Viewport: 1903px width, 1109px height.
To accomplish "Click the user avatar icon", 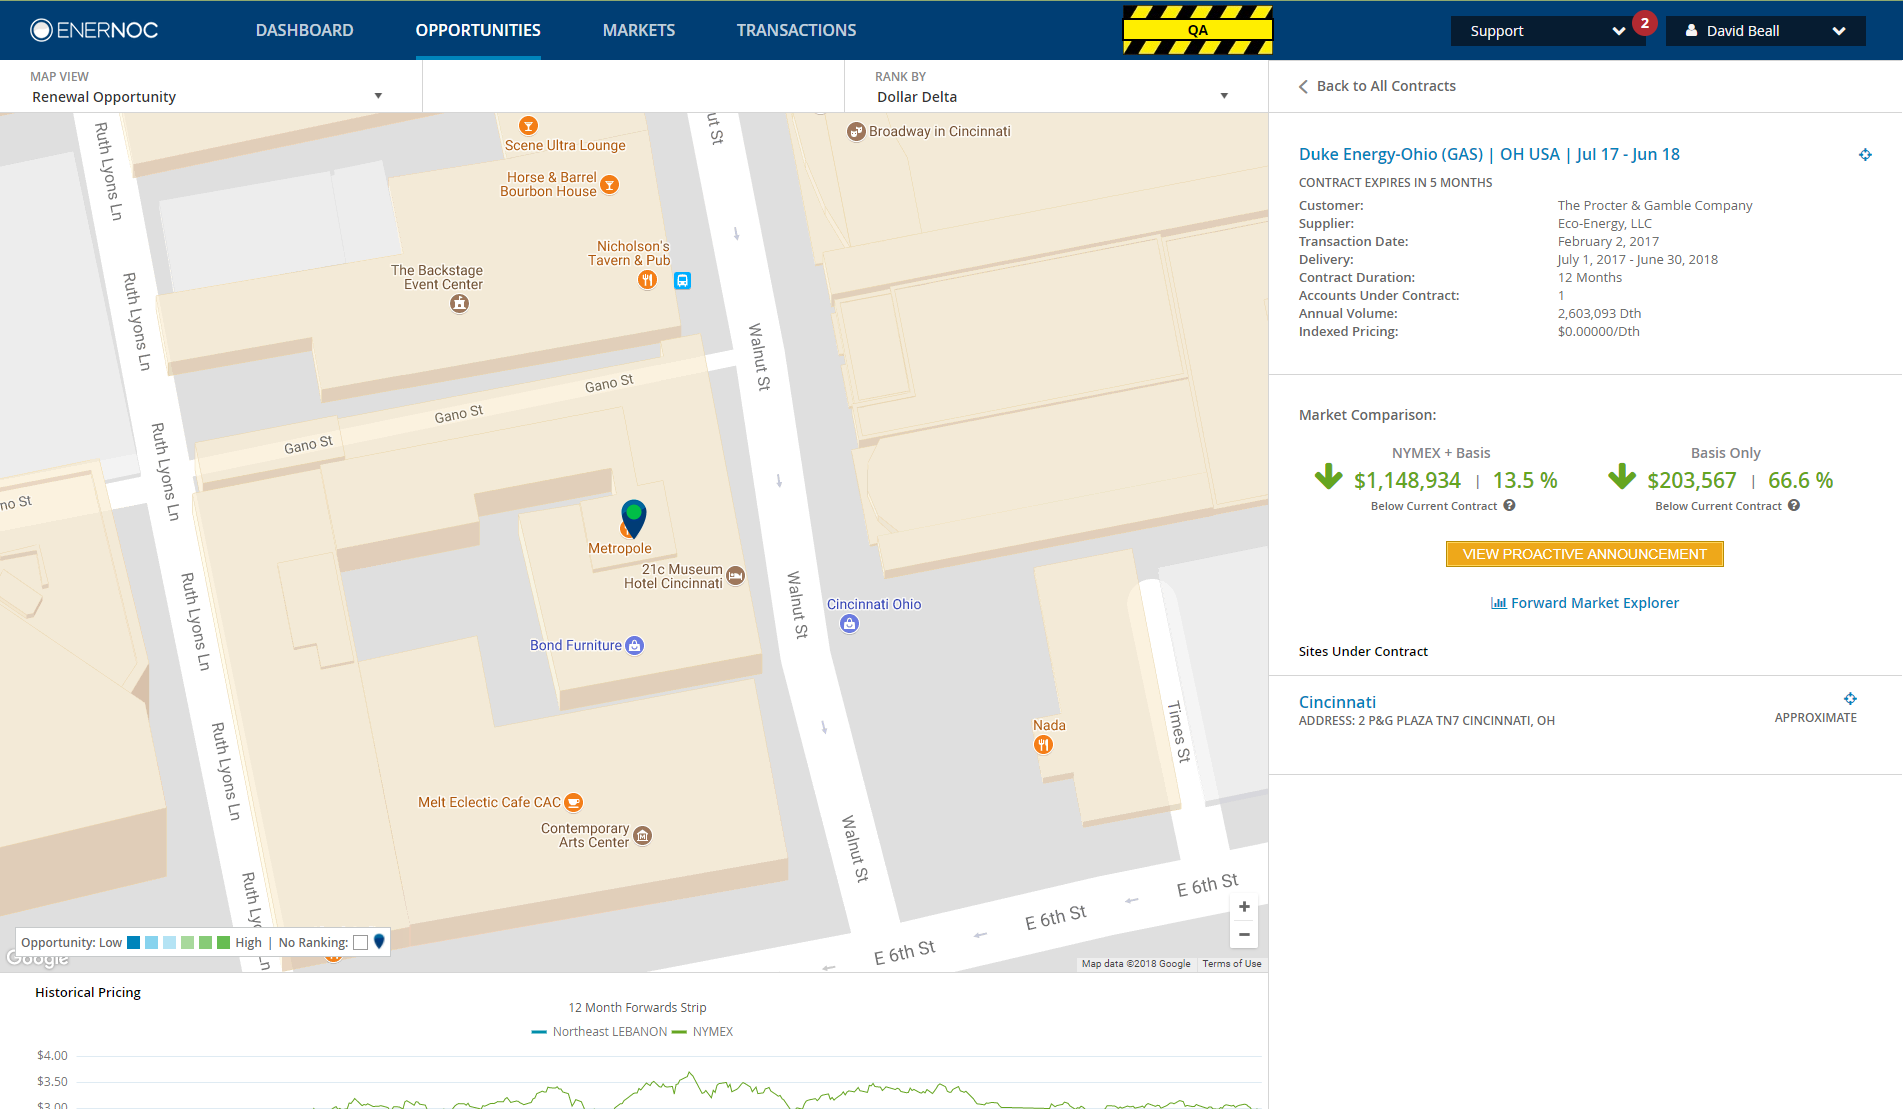I will coord(1691,31).
